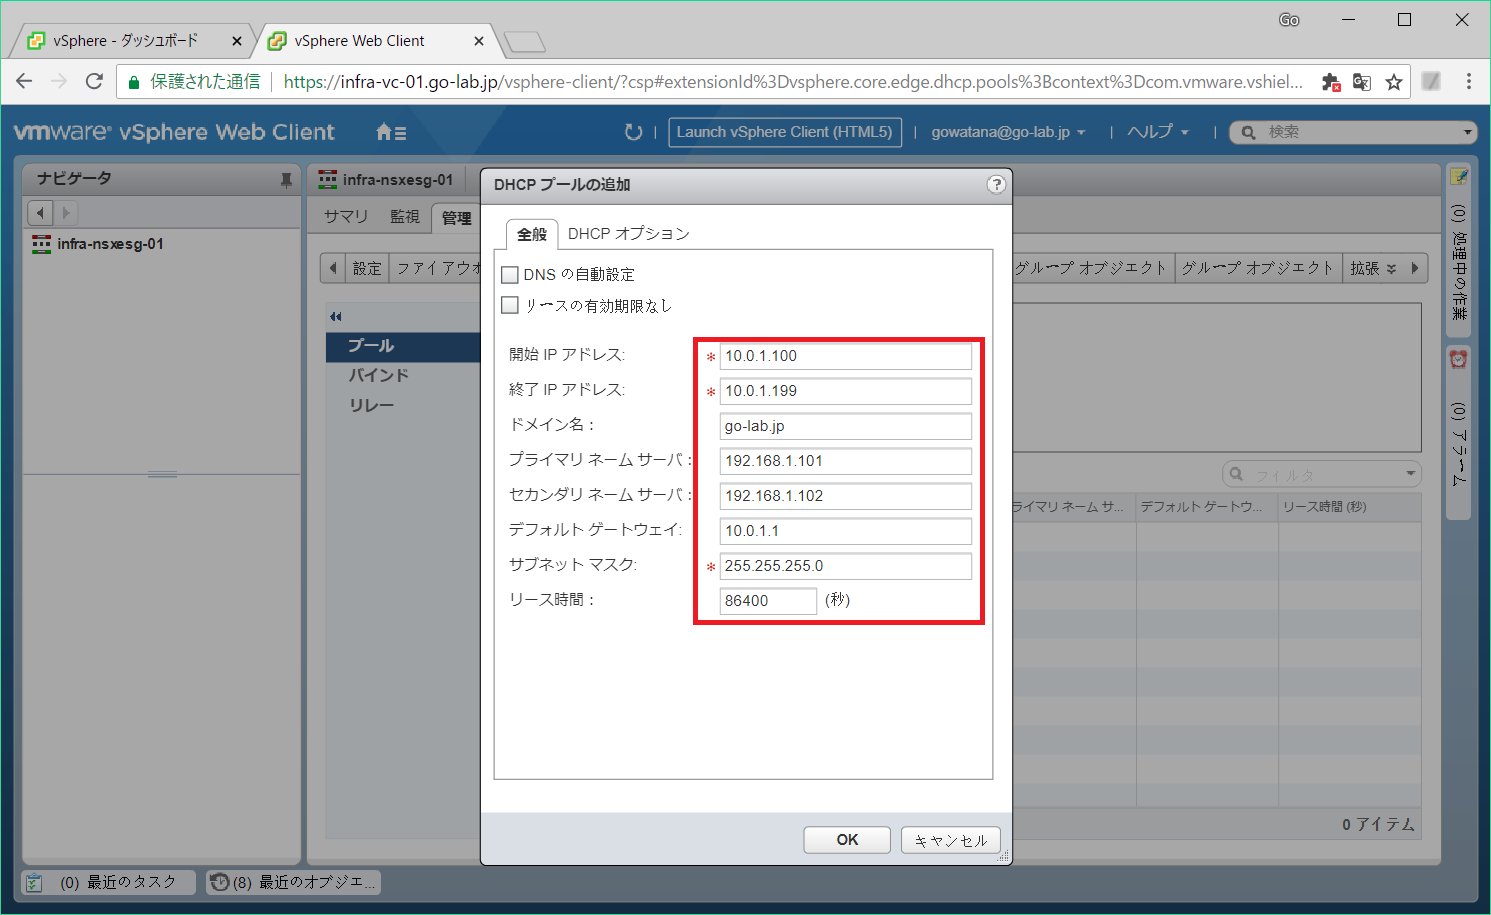The height and width of the screenshot is (915, 1491).
Task: Click the default gateway field
Action: point(846,531)
